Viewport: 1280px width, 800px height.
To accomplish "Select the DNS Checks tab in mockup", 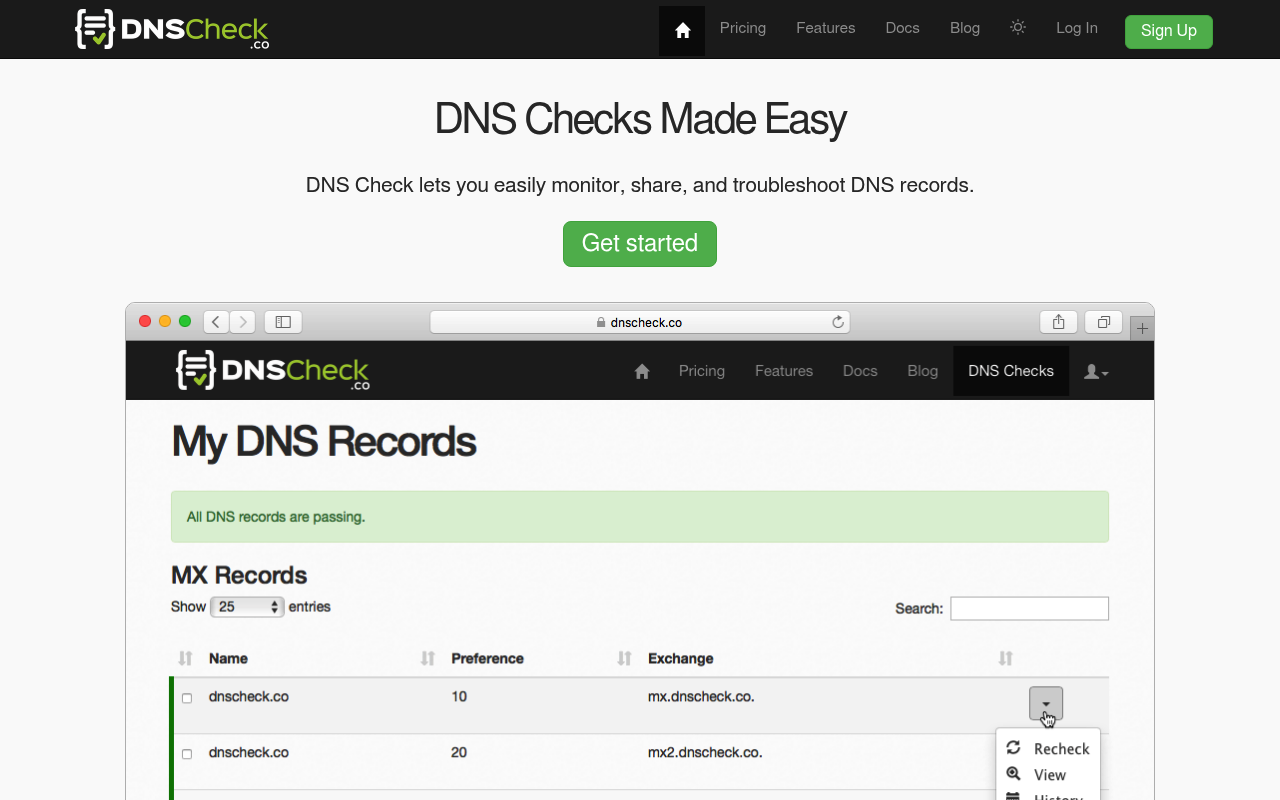I will tap(1011, 371).
